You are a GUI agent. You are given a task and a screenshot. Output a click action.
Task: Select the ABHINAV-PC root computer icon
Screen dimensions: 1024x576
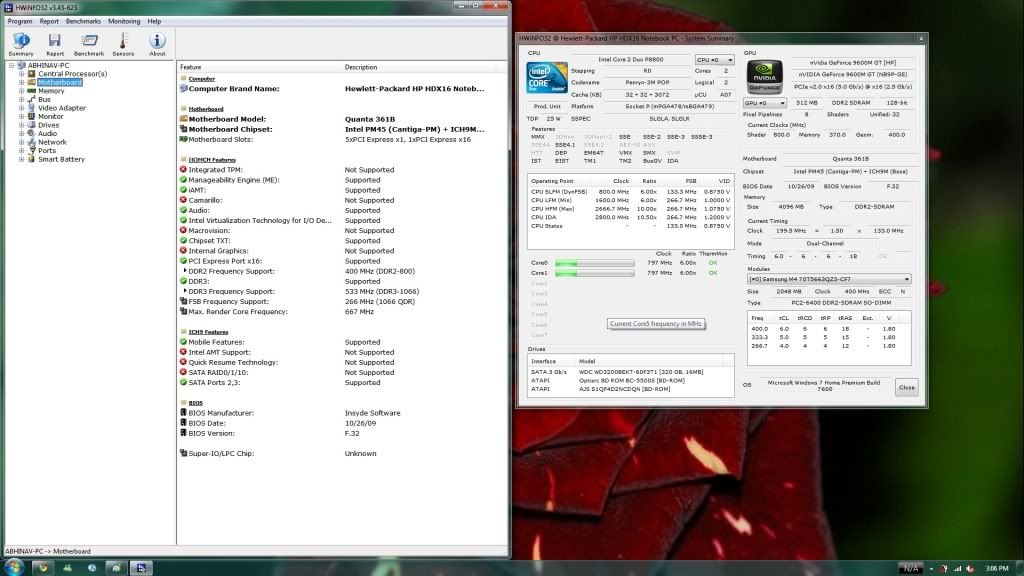[x=22, y=65]
